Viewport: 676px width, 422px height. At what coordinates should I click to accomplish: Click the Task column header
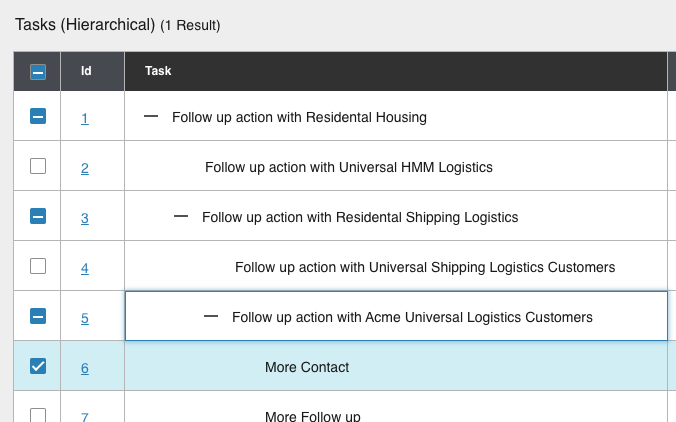pyautogui.click(x=158, y=72)
